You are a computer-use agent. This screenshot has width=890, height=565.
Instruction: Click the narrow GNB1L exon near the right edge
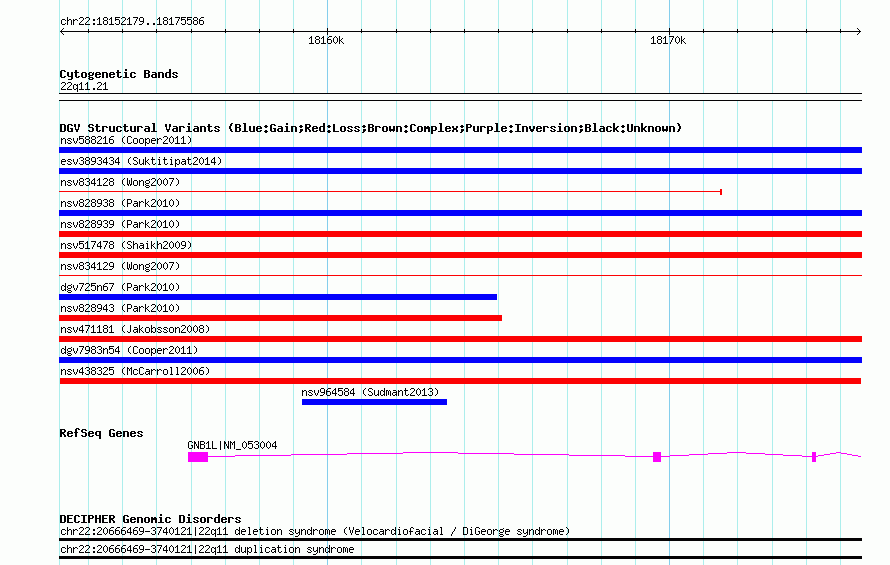click(814, 457)
